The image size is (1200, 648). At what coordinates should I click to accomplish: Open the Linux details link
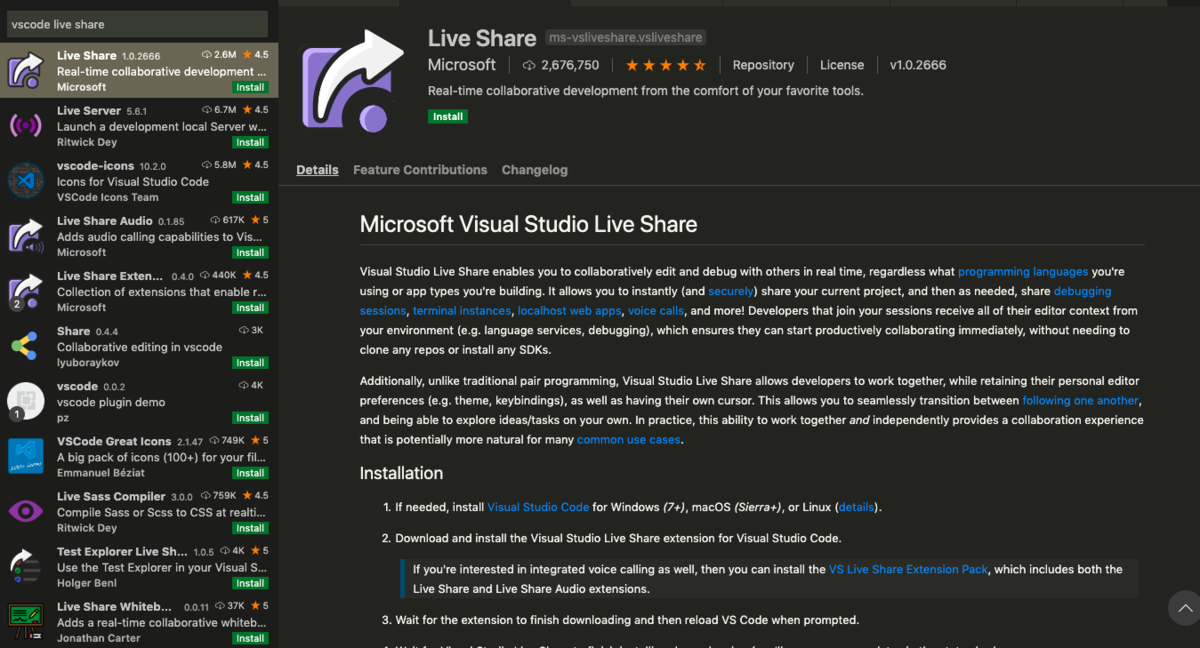tap(856, 507)
